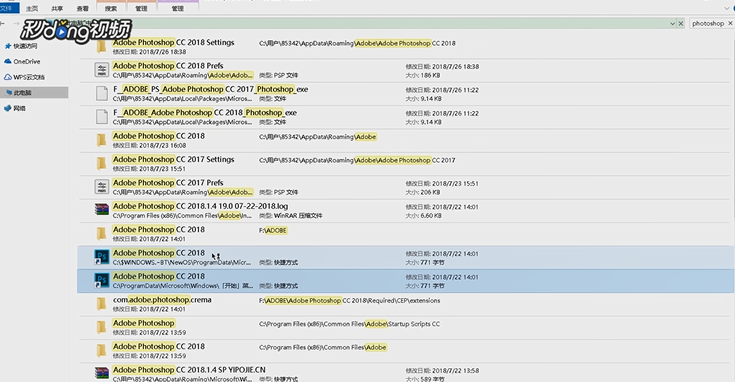
Task: Click the size value 589 字节
Action: point(432,379)
